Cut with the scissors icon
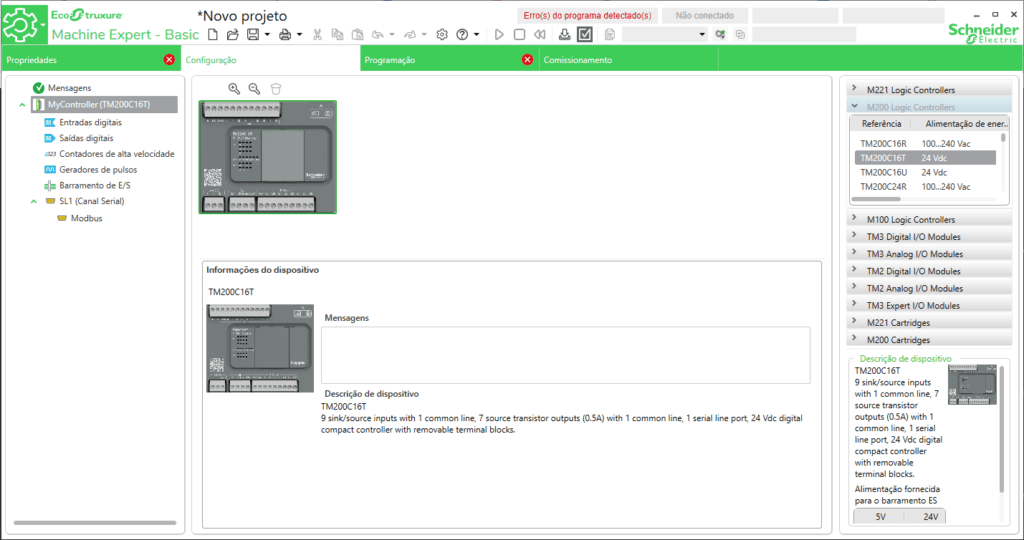Screen dimensions: 1024x540 click(317, 35)
